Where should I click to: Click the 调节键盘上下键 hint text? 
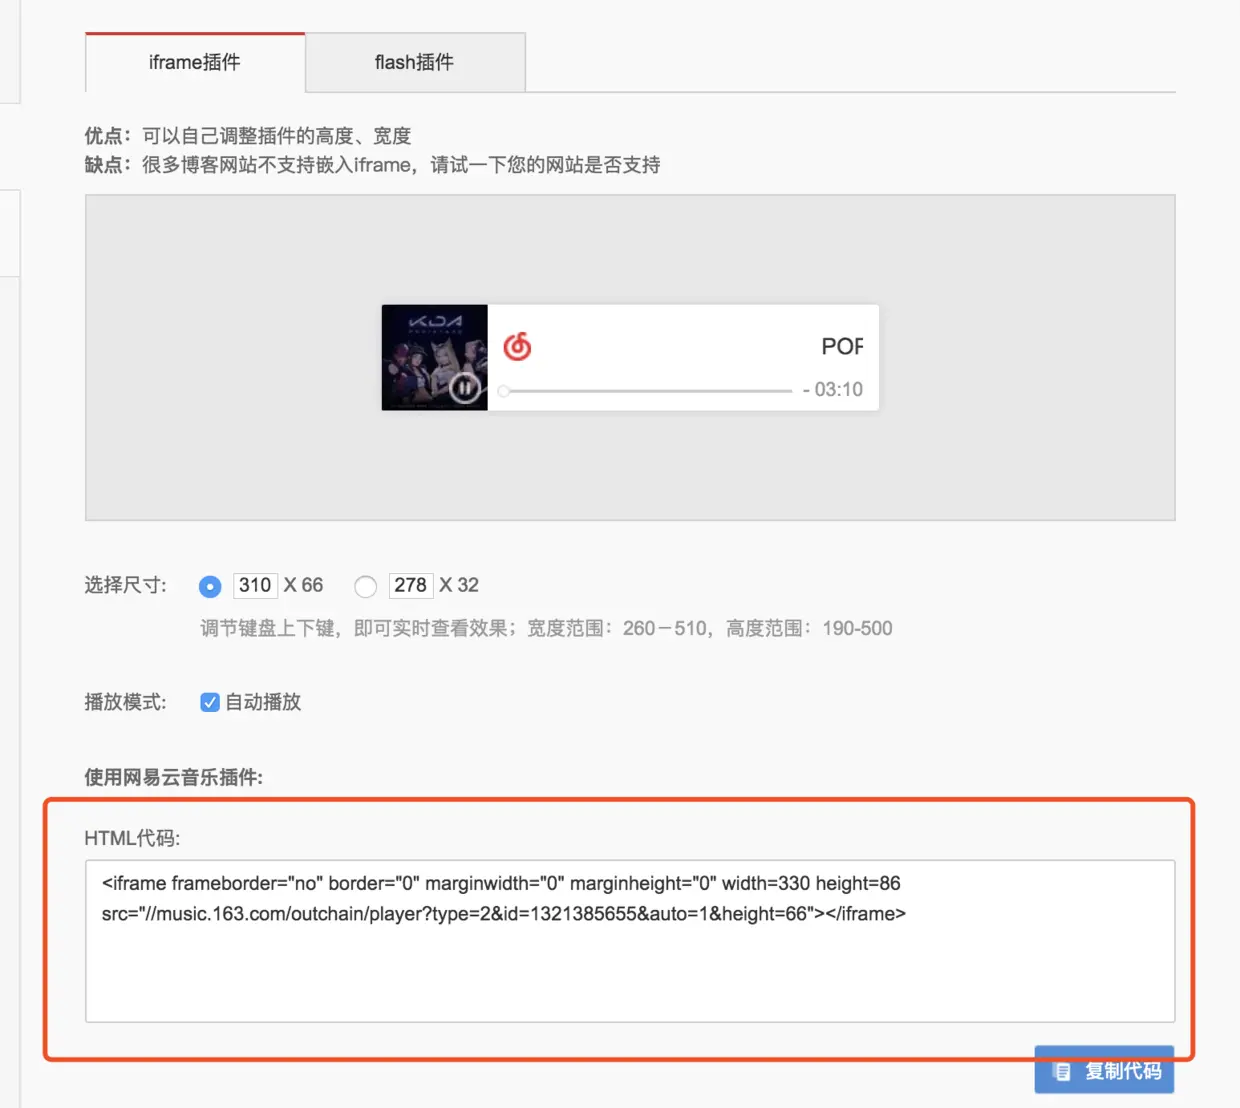(x=546, y=628)
